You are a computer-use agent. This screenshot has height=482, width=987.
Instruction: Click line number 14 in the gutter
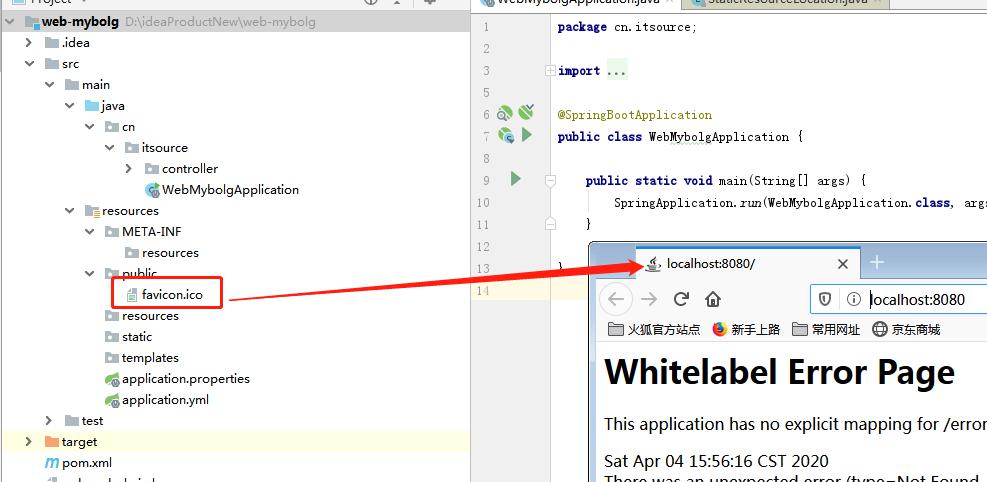tap(483, 291)
